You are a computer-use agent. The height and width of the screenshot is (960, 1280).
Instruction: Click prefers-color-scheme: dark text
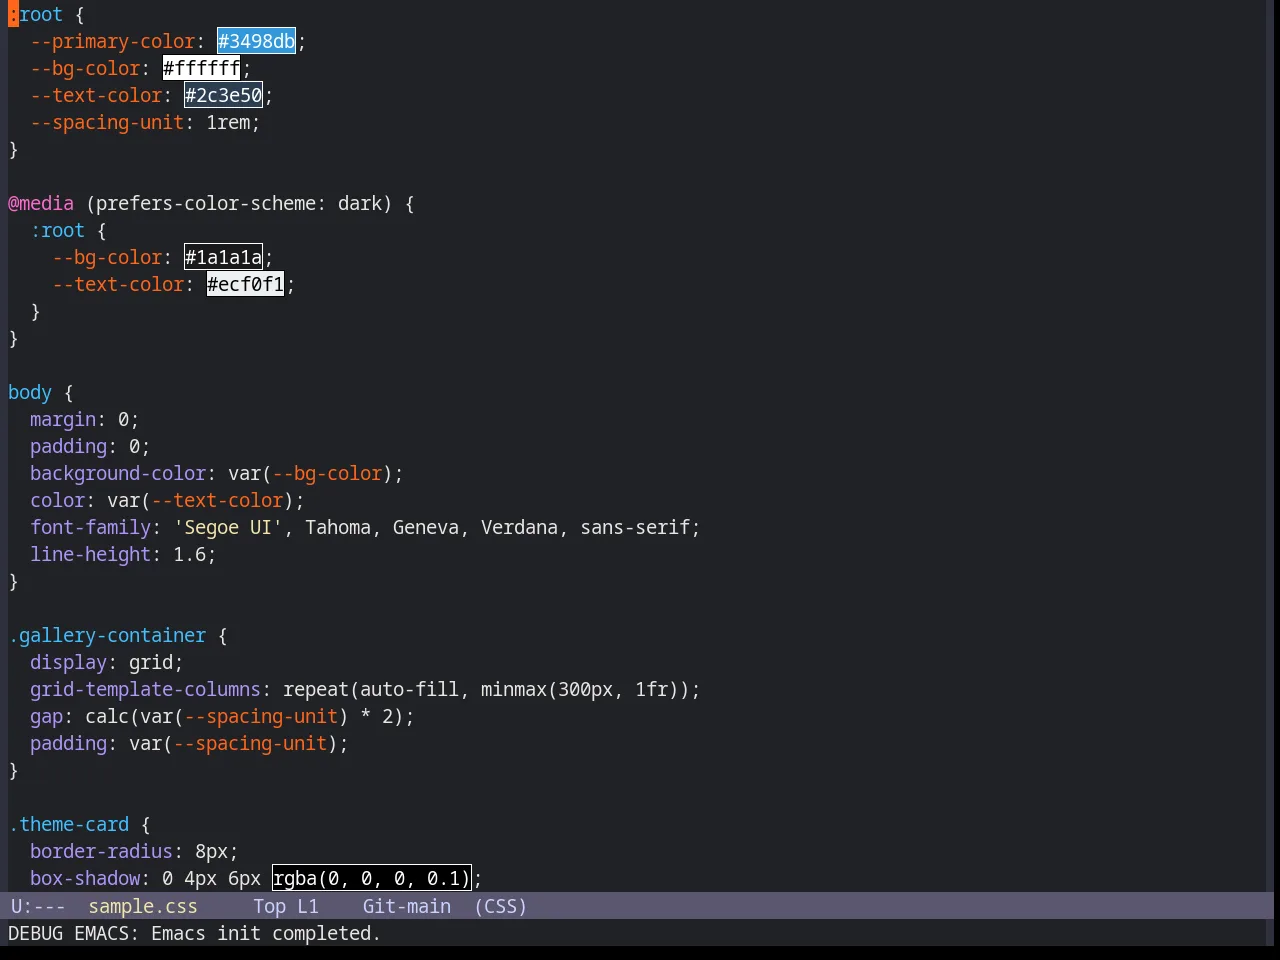pos(239,203)
